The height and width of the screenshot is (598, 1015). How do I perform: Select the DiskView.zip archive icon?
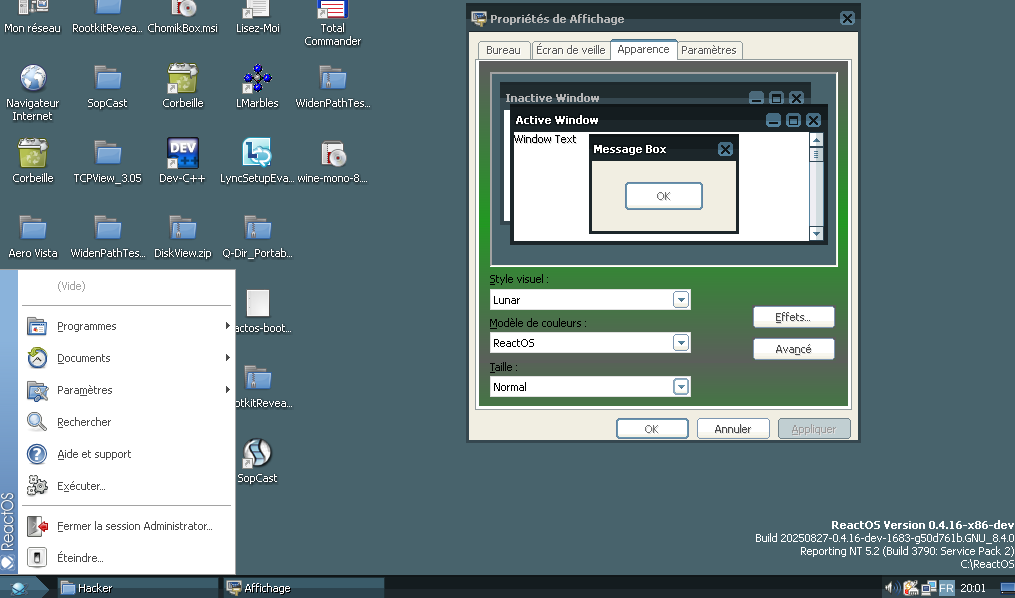[183, 228]
